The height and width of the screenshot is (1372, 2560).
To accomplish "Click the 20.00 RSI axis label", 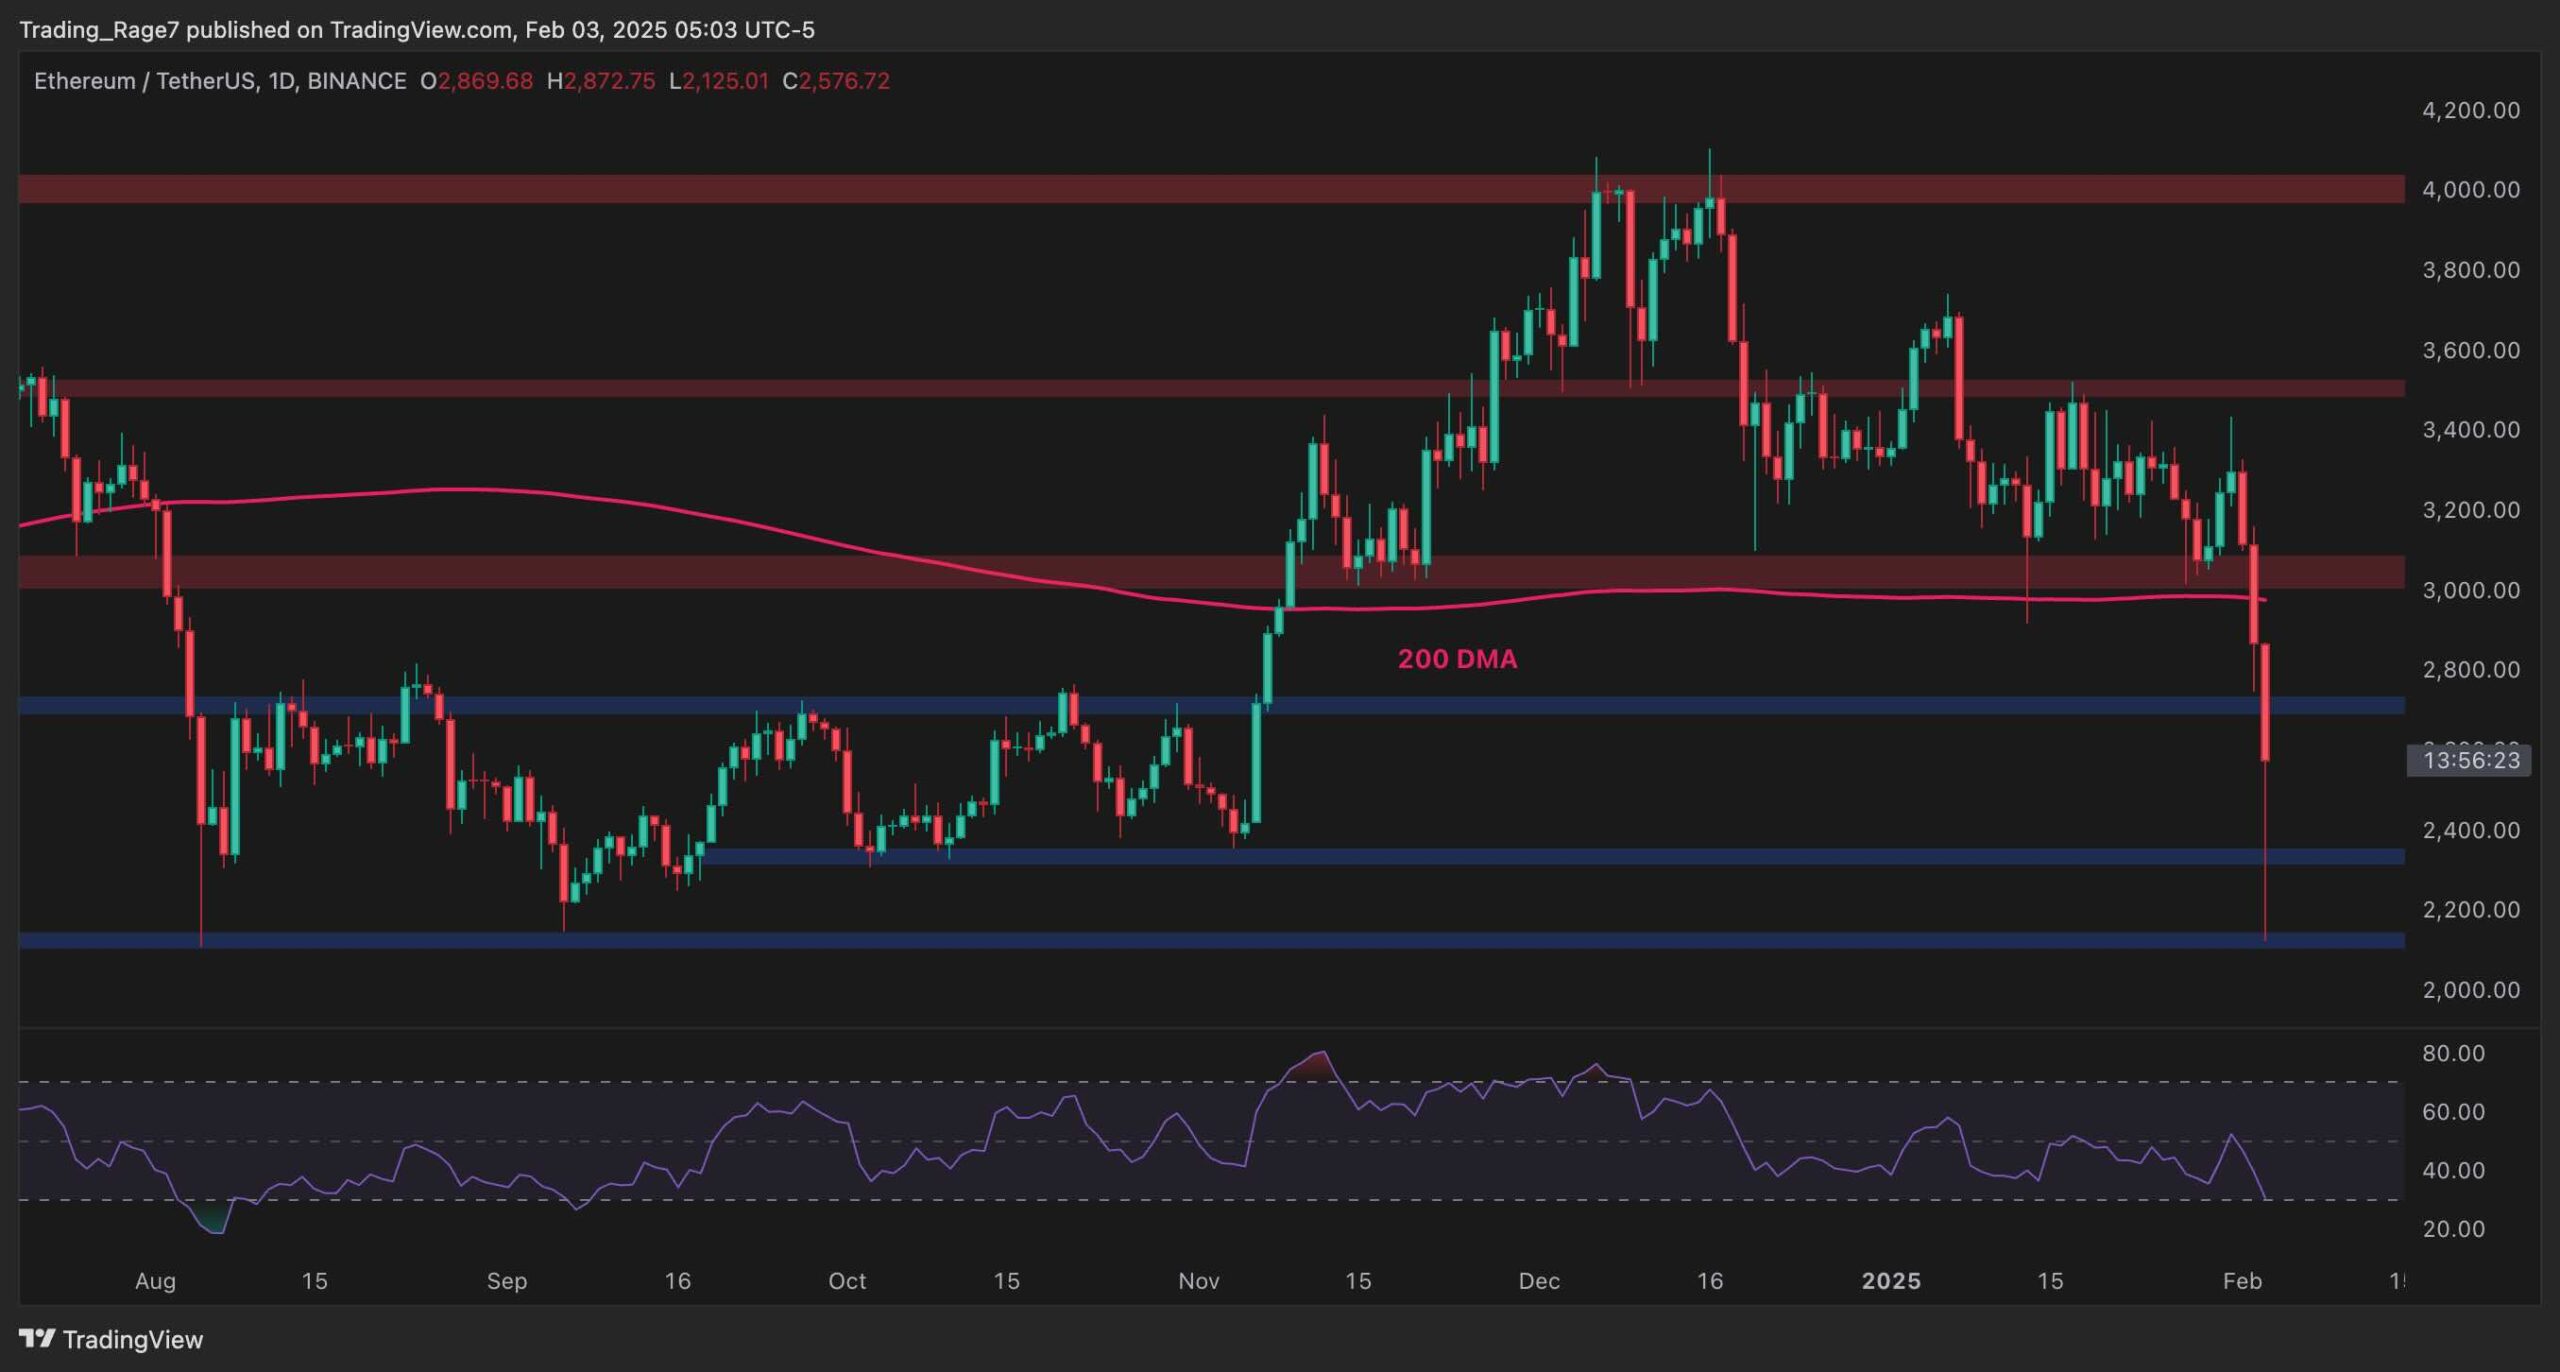I will pyautogui.click(x=2453, y=1229).
